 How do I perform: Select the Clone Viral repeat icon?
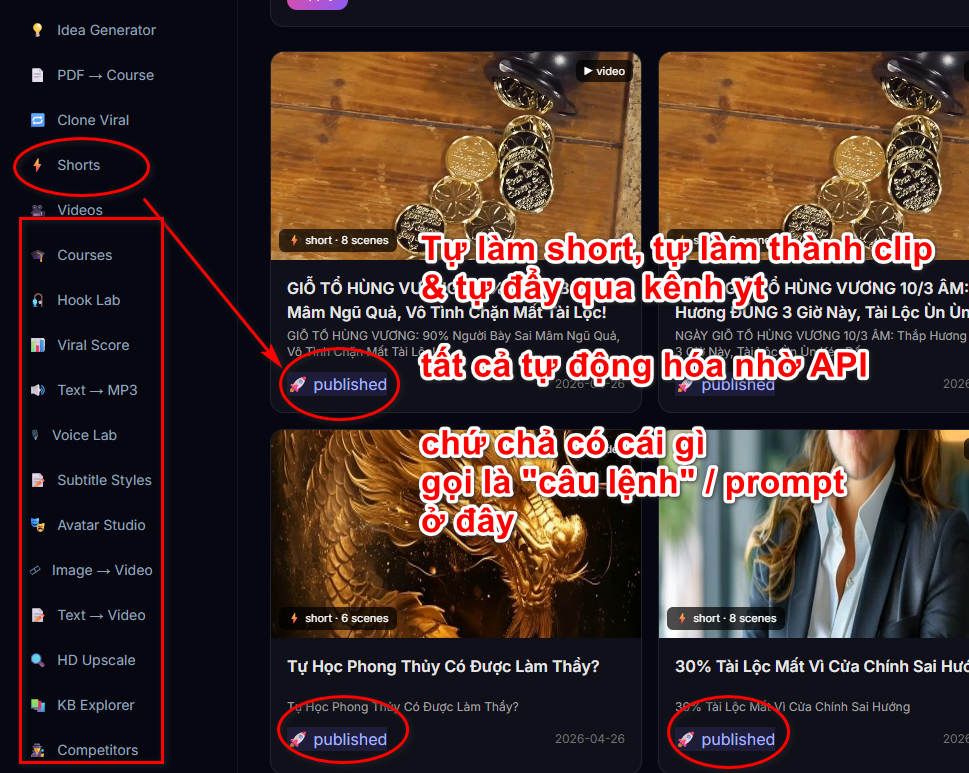click(38, 120)
